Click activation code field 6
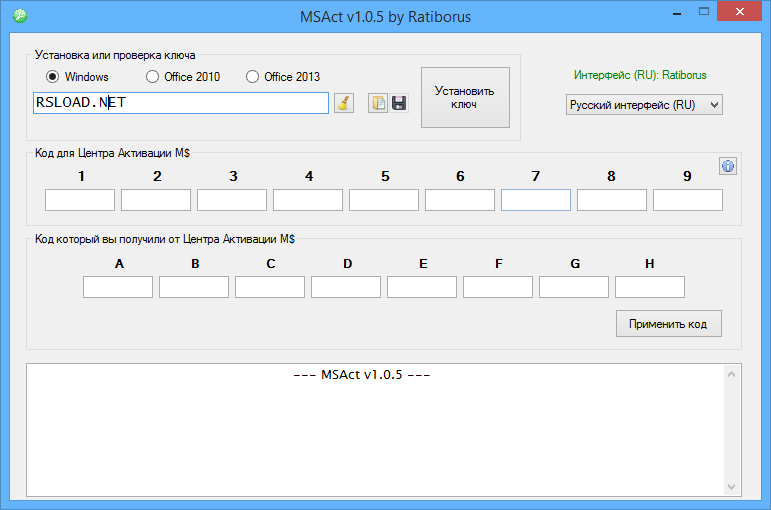771x510 pixels. coord(460,200)
